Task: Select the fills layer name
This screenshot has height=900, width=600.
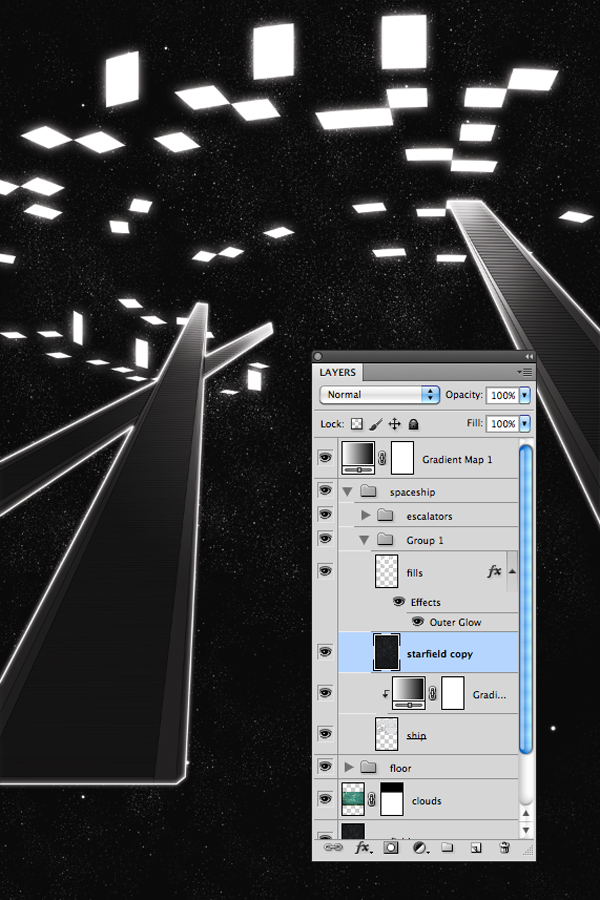Action: click(x=415, y=573)
